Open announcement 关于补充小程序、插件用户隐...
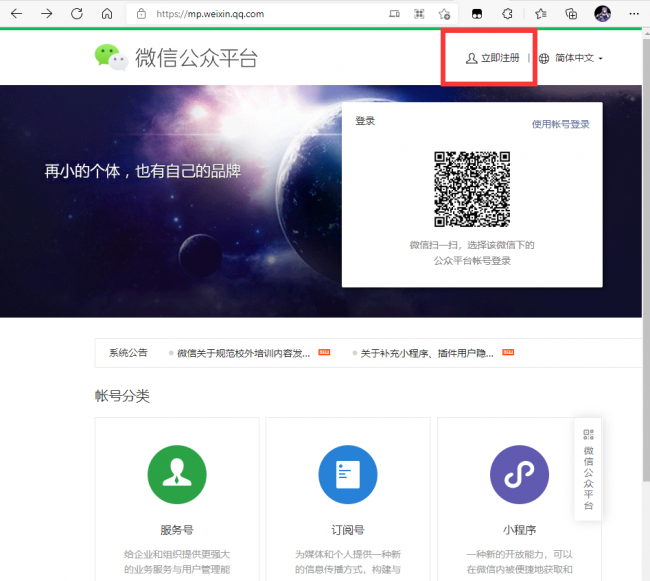 point(427,353)
